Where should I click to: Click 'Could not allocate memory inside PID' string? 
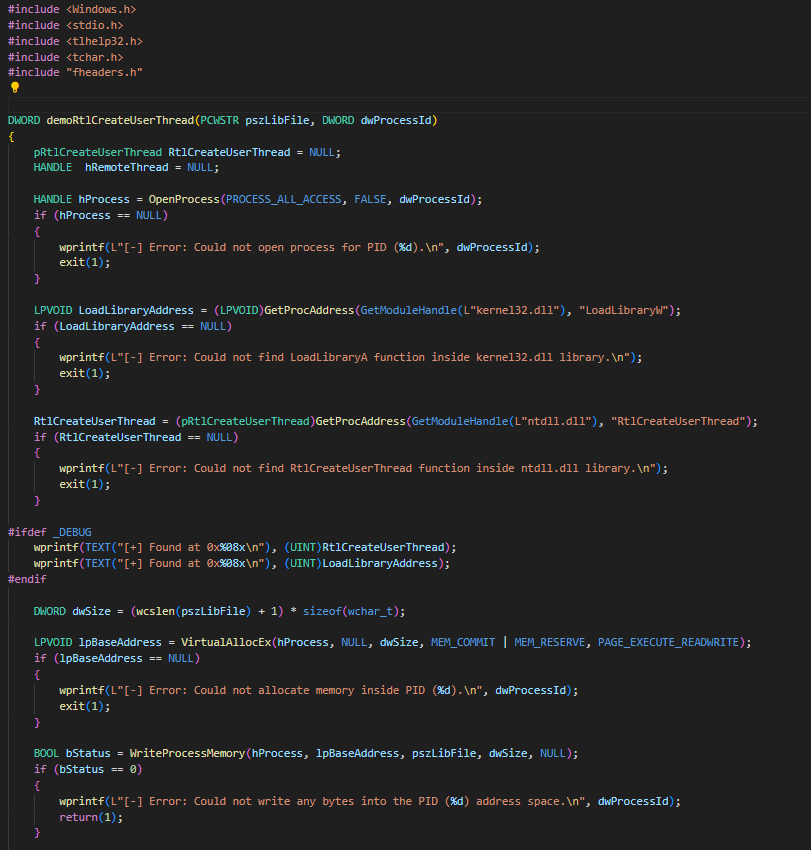coord(309,690)
